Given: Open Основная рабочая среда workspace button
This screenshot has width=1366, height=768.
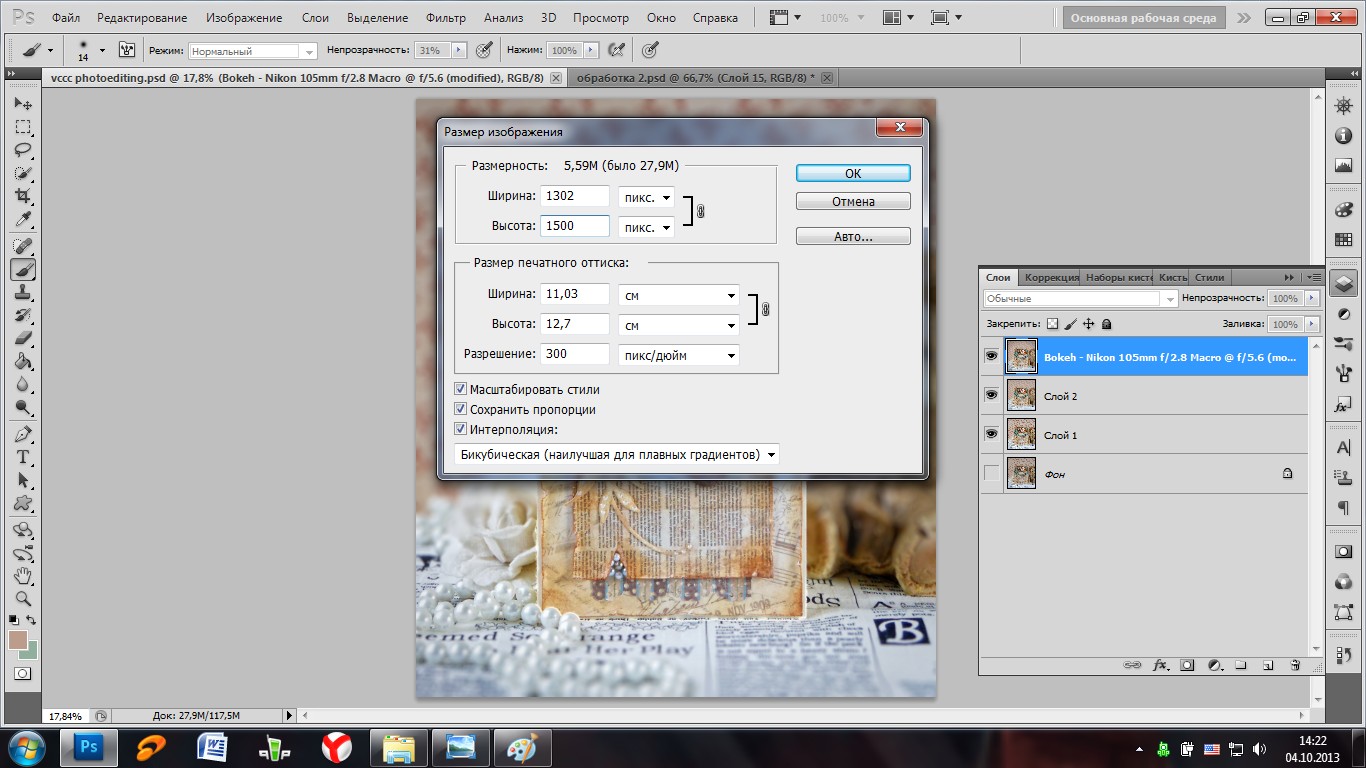Looking at the screenshot, I should (x=1143, y=18).
